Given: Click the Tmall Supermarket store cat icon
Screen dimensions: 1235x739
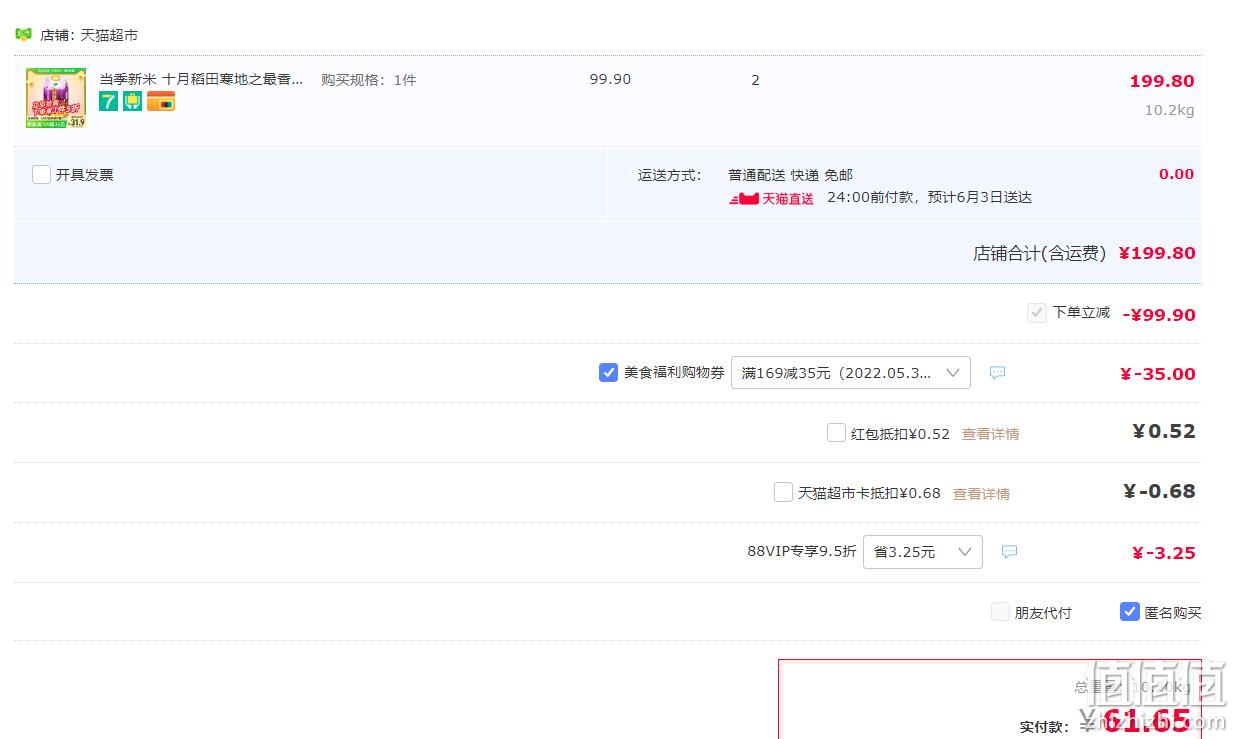Looking at the screenshot, I should coord(23,34).
